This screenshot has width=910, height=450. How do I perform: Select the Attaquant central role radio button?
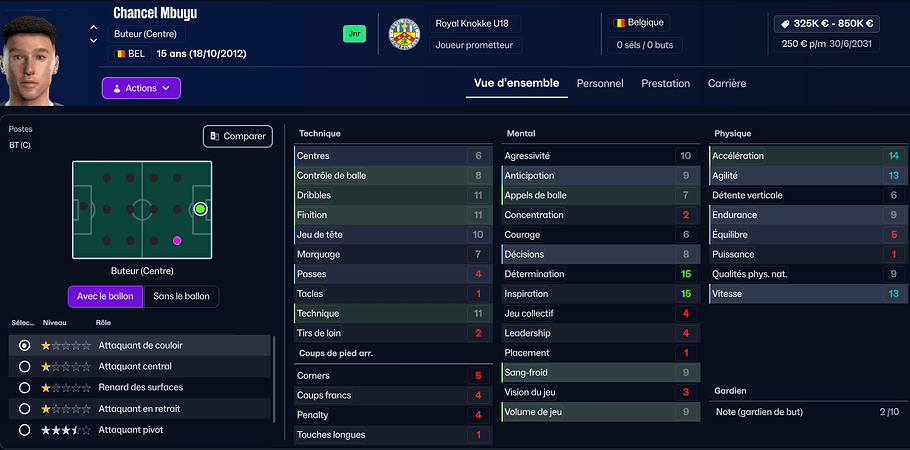[25, 367]
